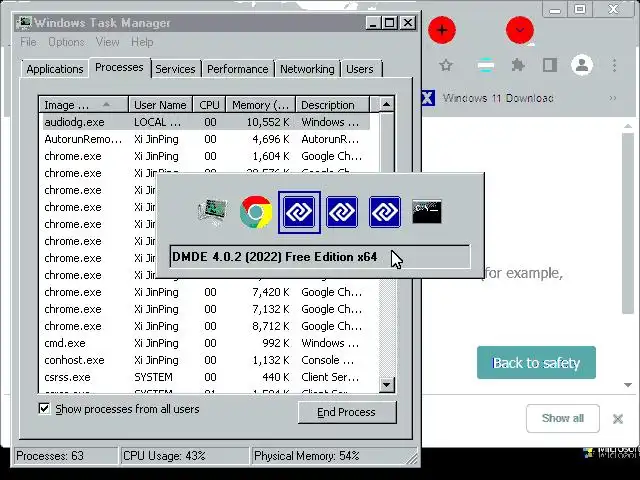Sort by Memory column header
This screenshot has height=480, width=640.
click(x=261, y=105)
